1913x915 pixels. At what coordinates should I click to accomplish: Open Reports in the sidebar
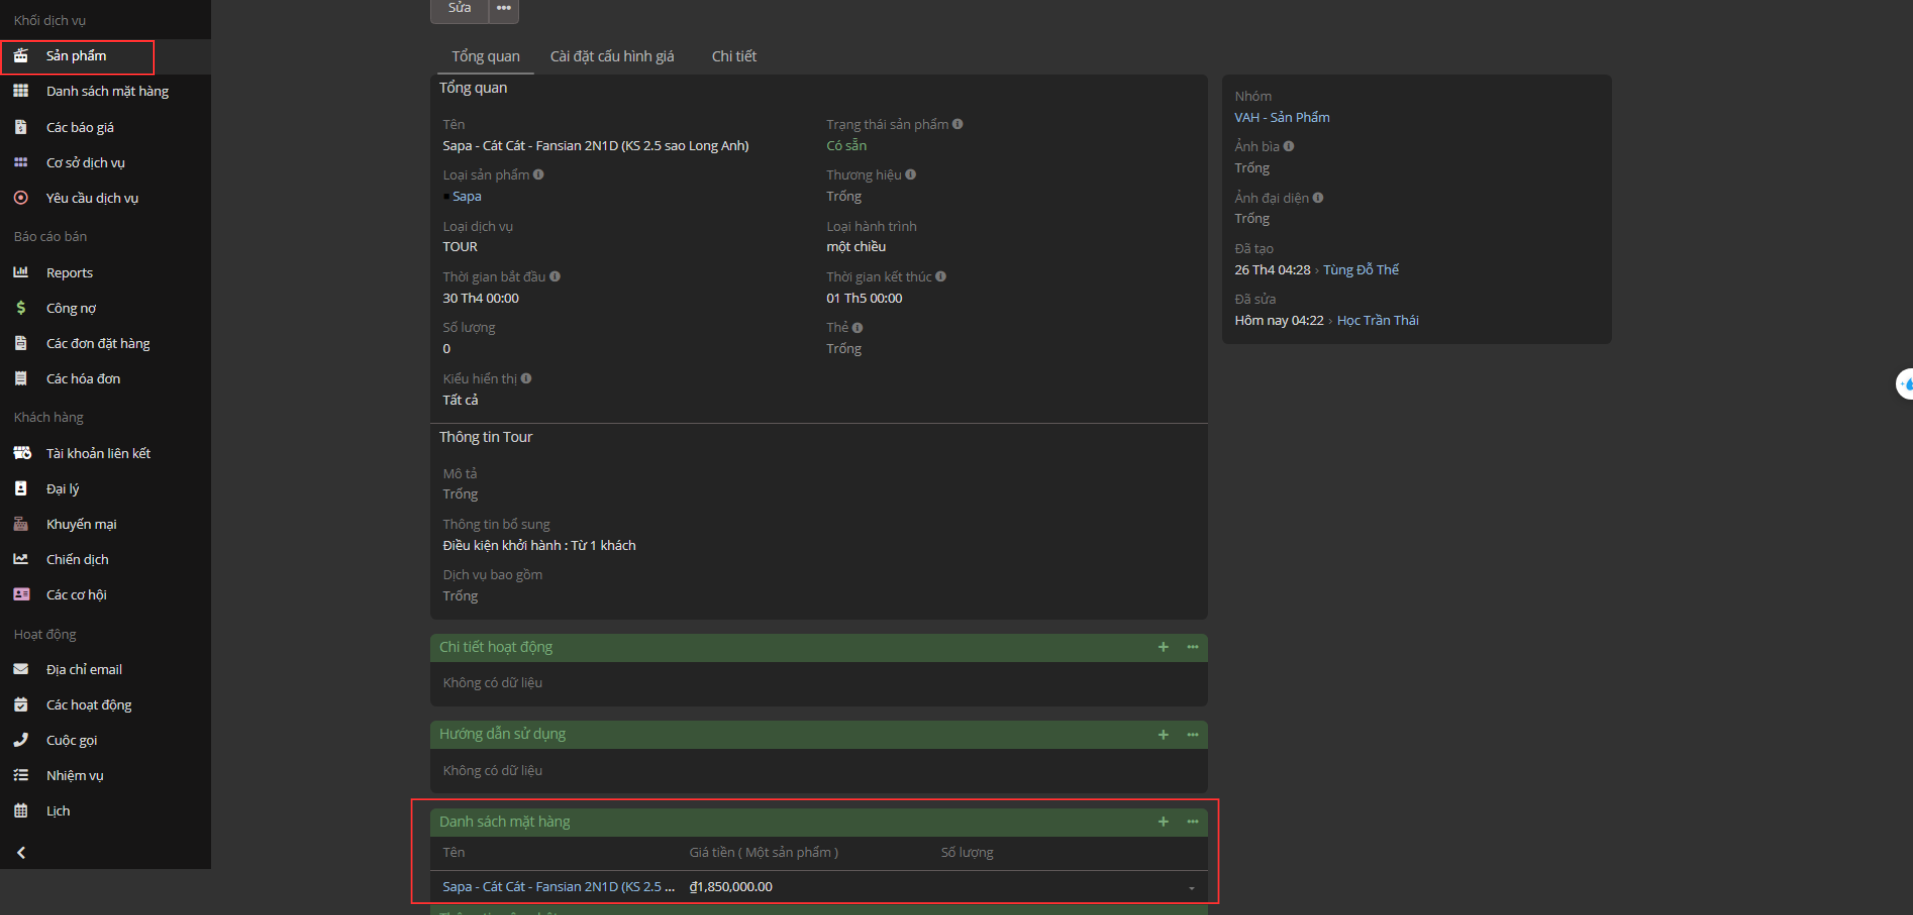(69, 273)
